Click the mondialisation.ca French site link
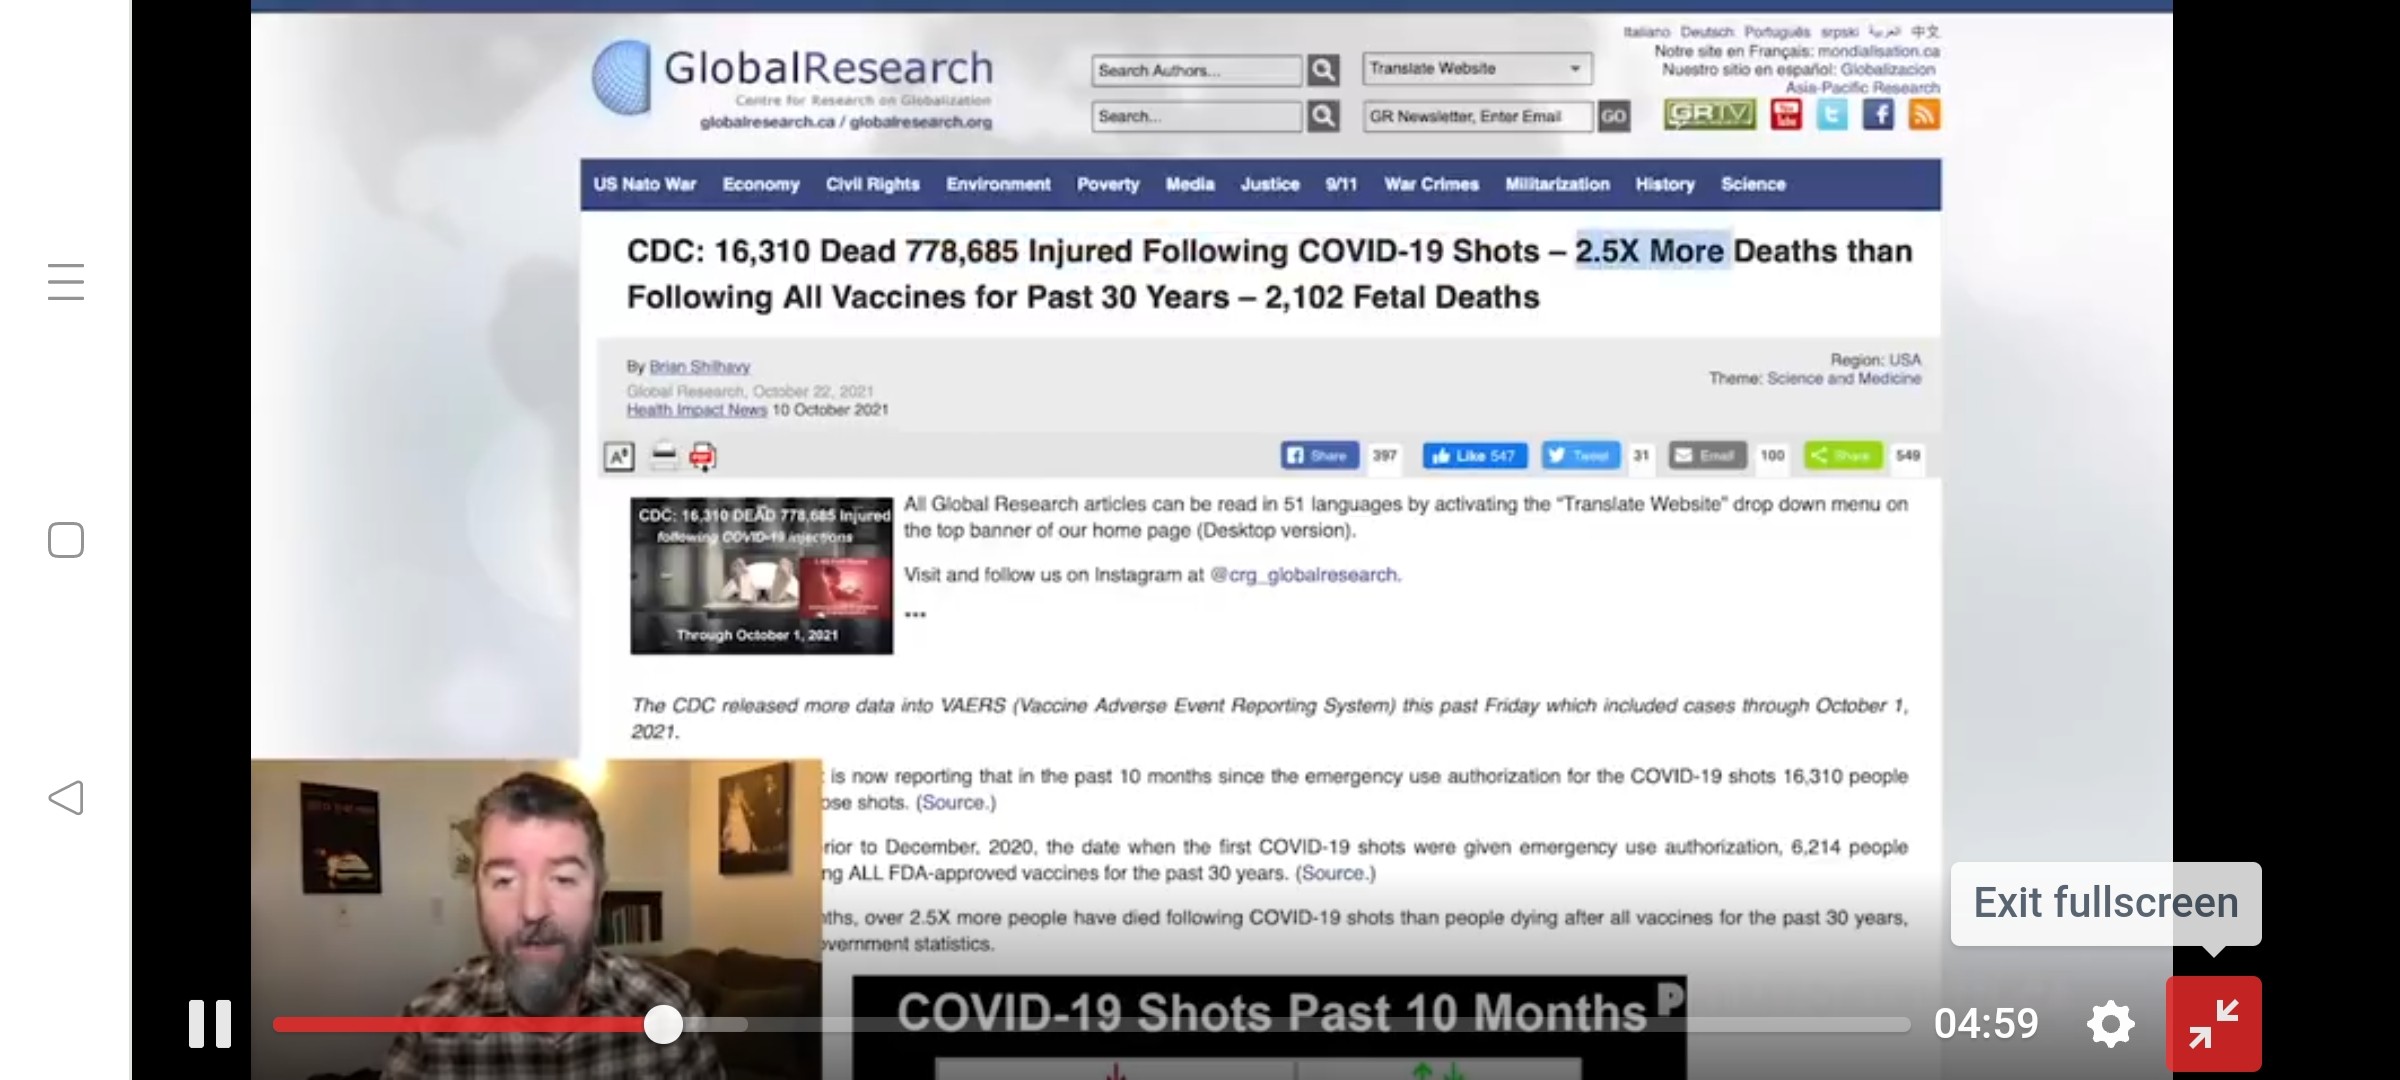2400x1080 pixels. (1879, 51)
